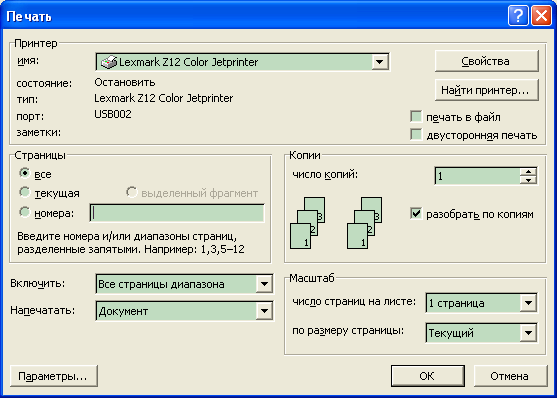Open the Напечатать dropdown list
The height and width of the screenshot is (398, 557).
[264, 311]
